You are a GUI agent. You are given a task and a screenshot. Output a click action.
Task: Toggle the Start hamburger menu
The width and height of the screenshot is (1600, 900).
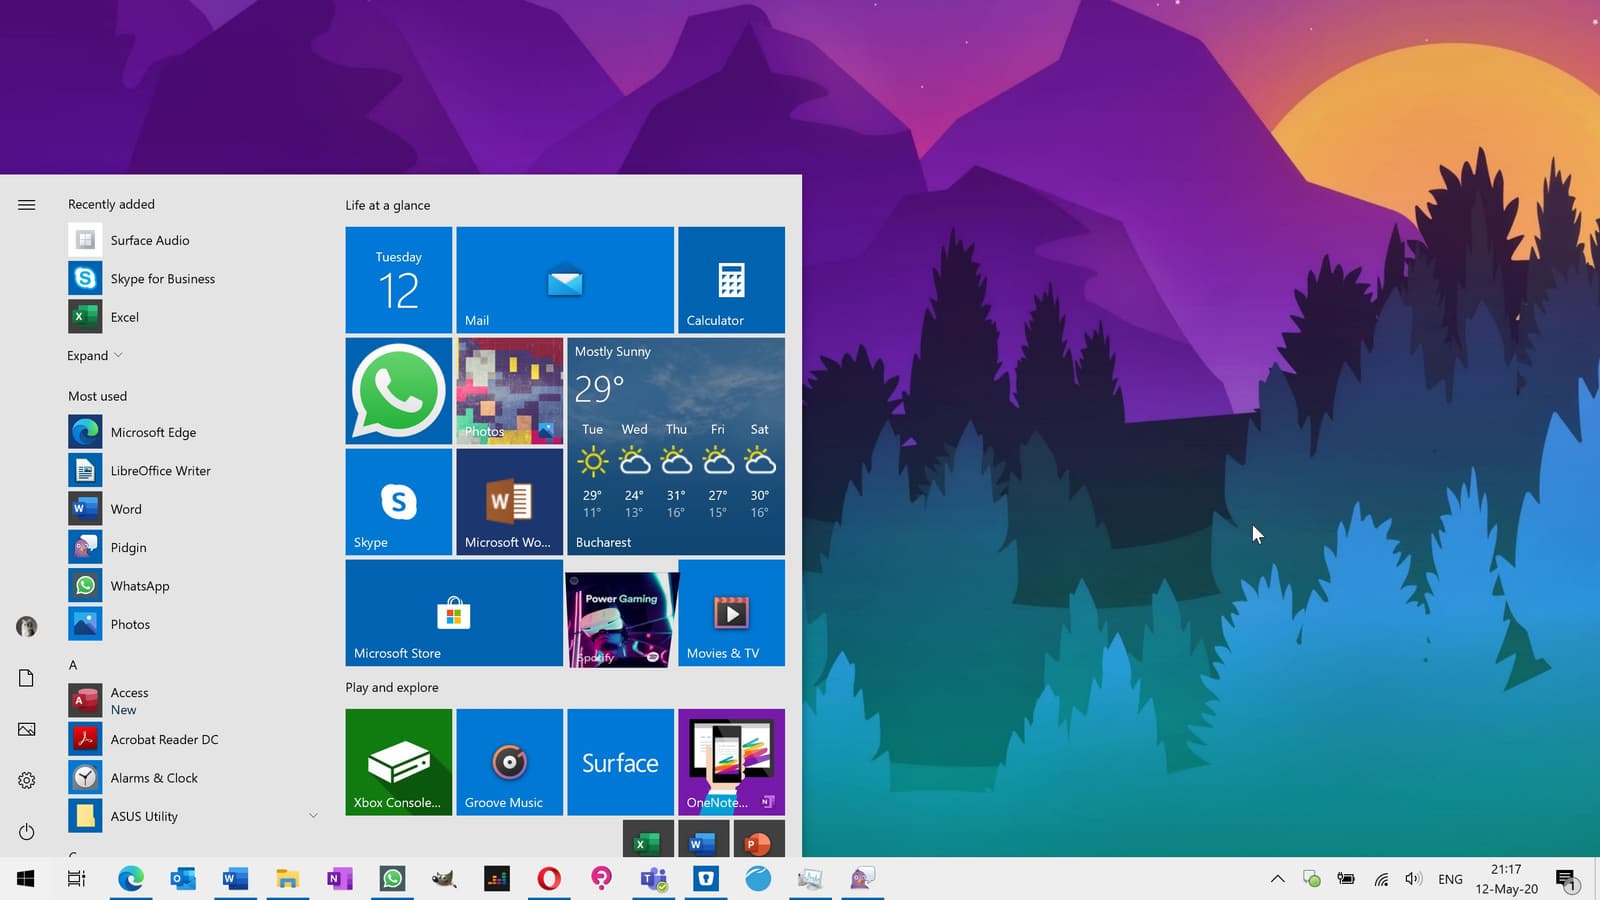27,205
